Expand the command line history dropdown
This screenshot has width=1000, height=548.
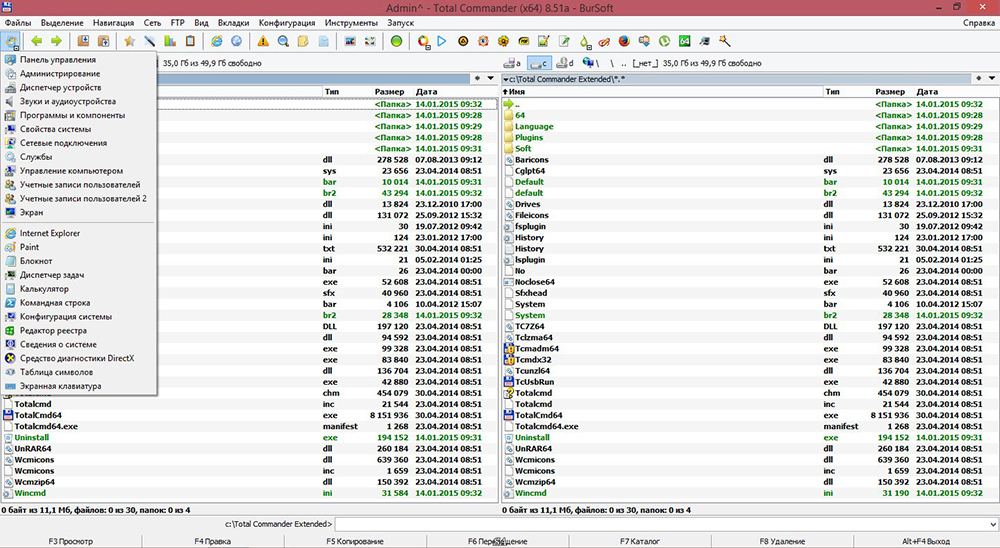994,524
